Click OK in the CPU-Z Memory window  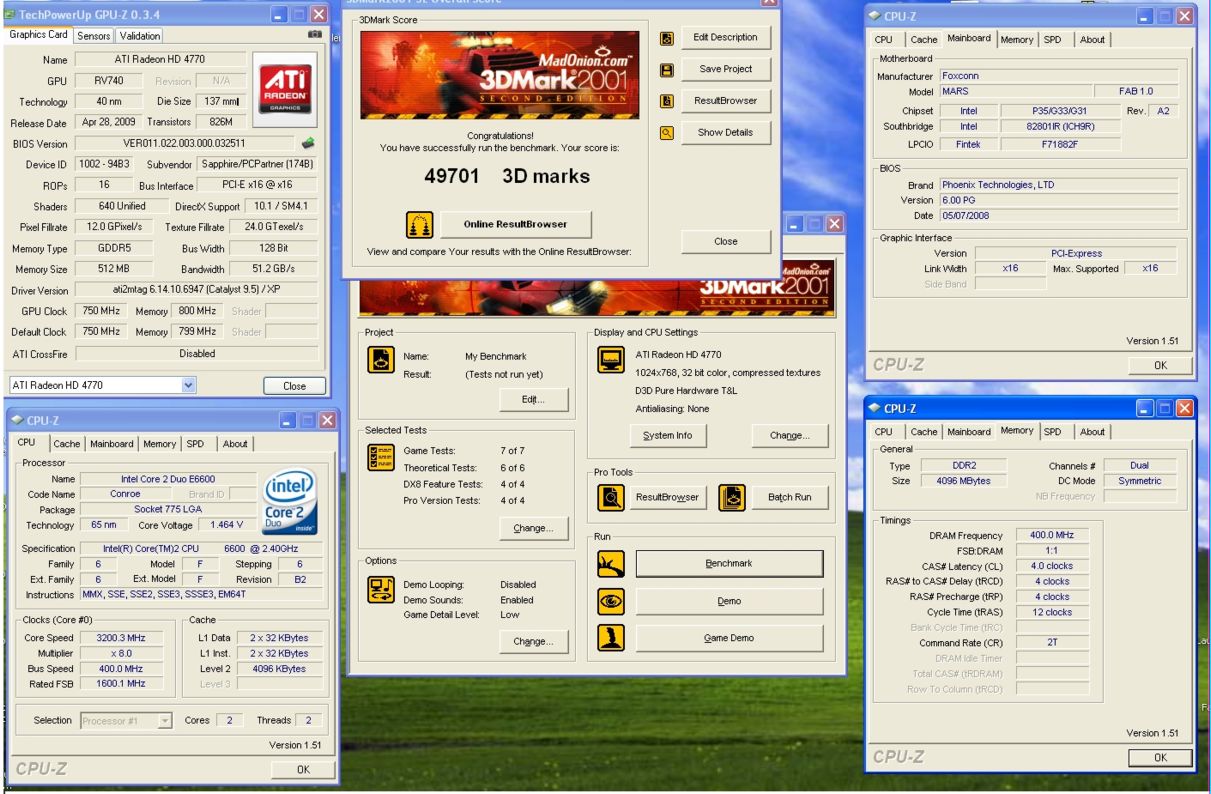[1160, 757]
